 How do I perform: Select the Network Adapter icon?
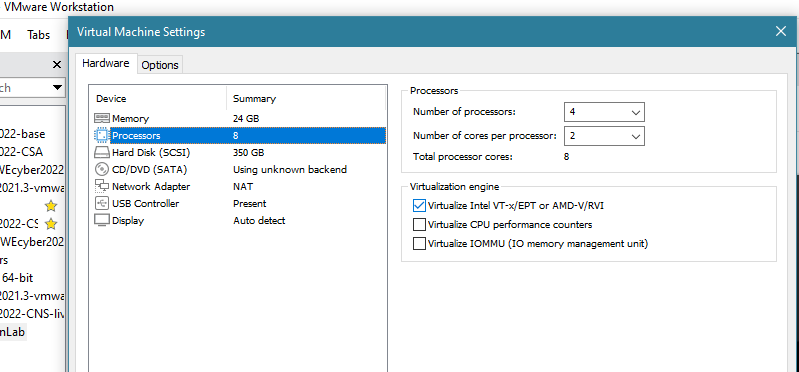102,187
